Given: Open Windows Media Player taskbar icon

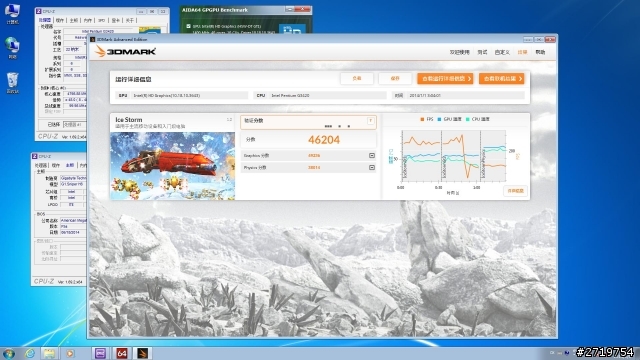Looking at the screenshot, I should click(70, 353).
